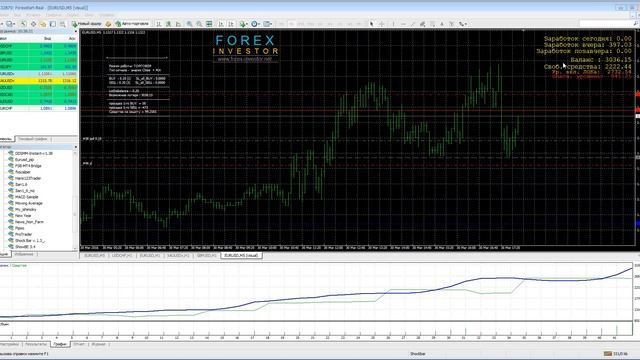
Task: Open the Periods clock icon
Action: coord(254,24)
